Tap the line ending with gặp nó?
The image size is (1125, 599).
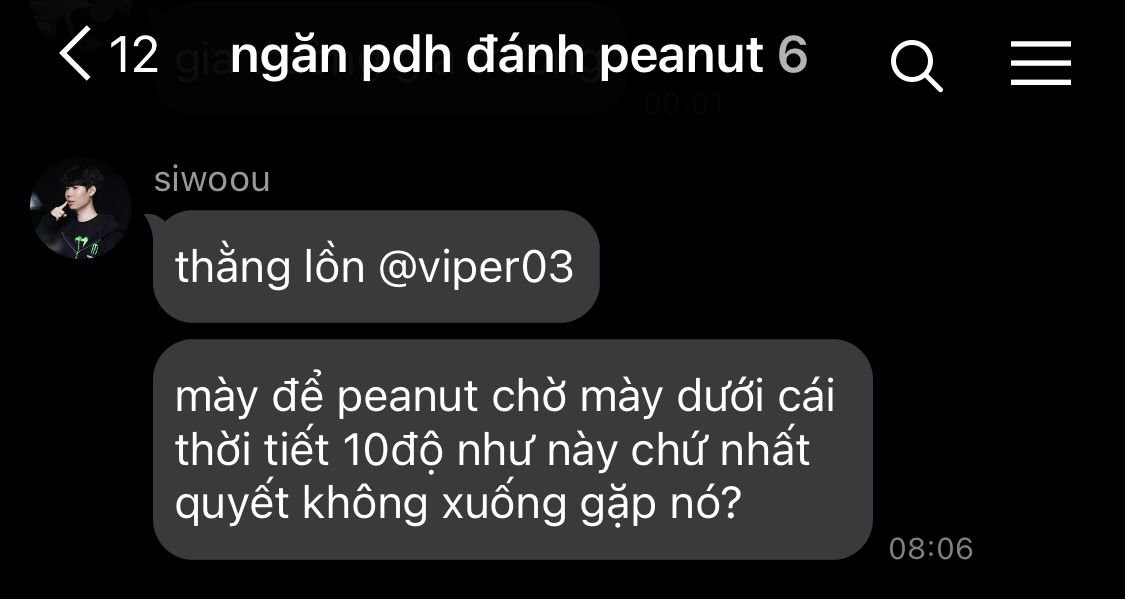(457, 506)
